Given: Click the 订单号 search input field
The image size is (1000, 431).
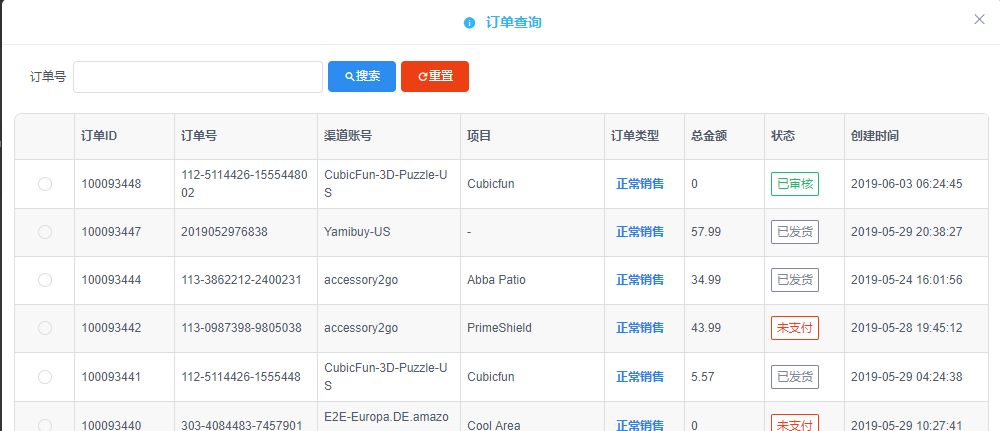Looking at the screenshot, I should point(198,77).
